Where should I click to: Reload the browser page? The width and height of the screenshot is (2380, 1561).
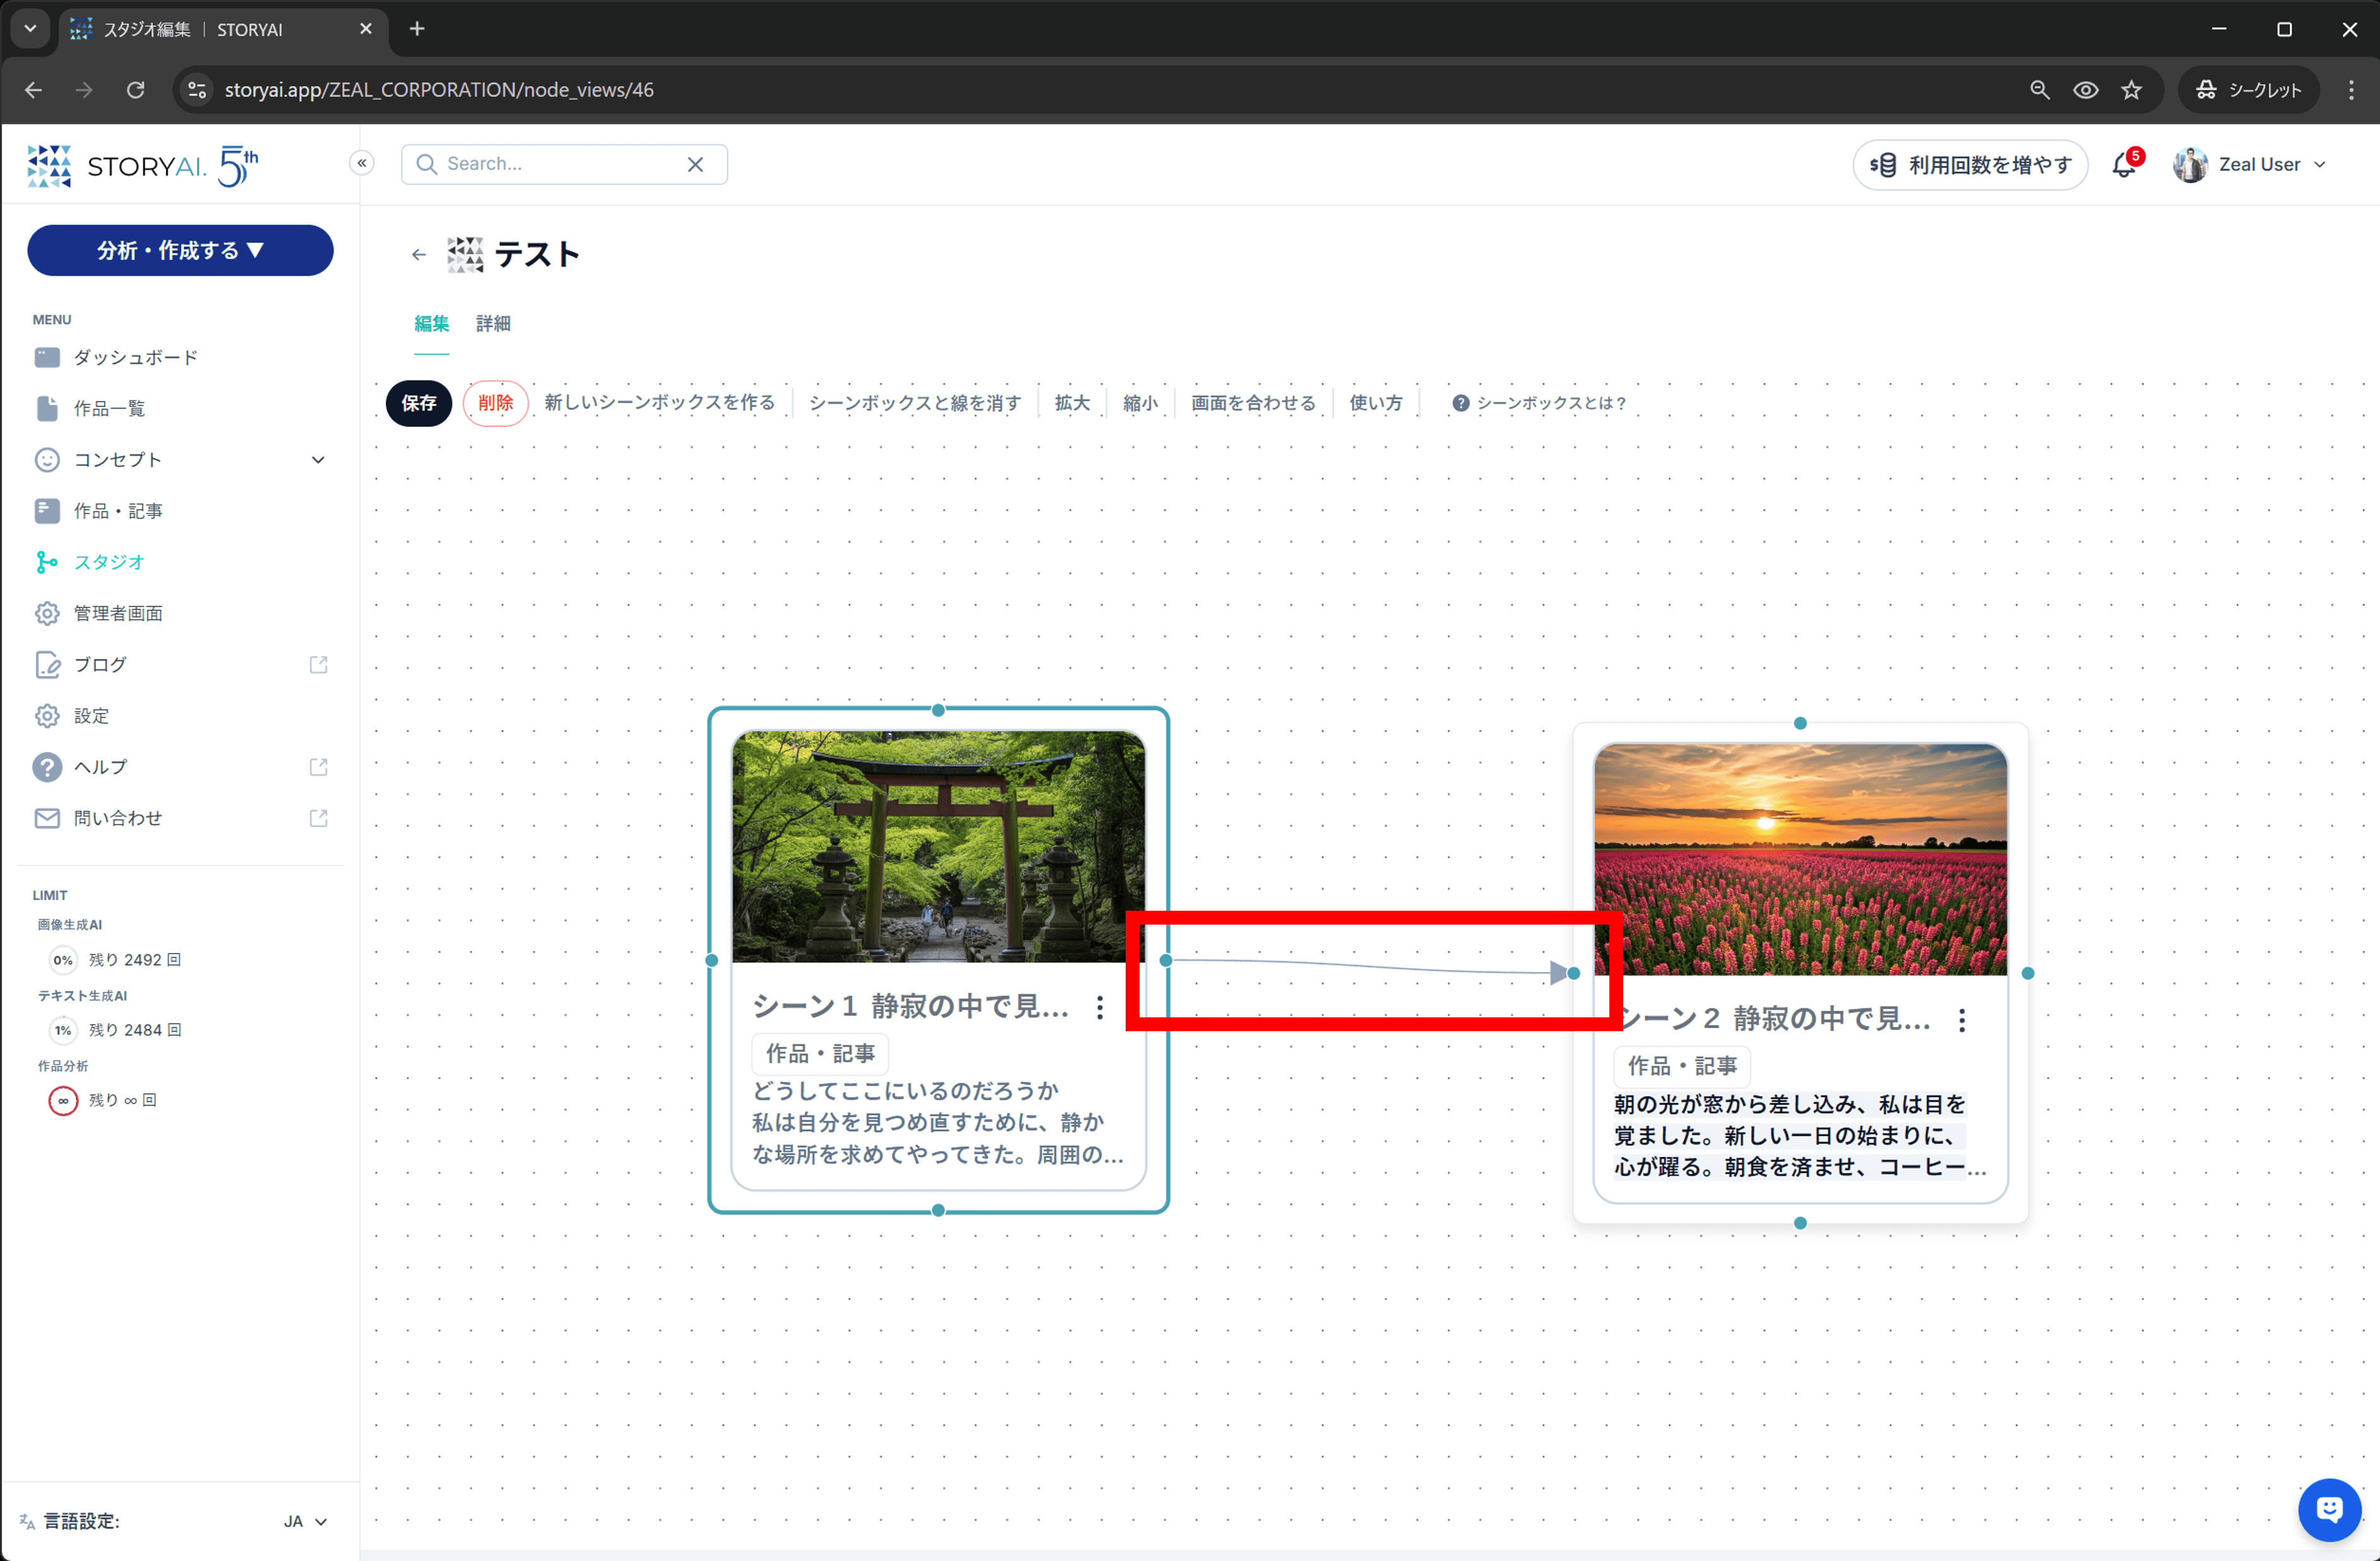pos(136,90)
